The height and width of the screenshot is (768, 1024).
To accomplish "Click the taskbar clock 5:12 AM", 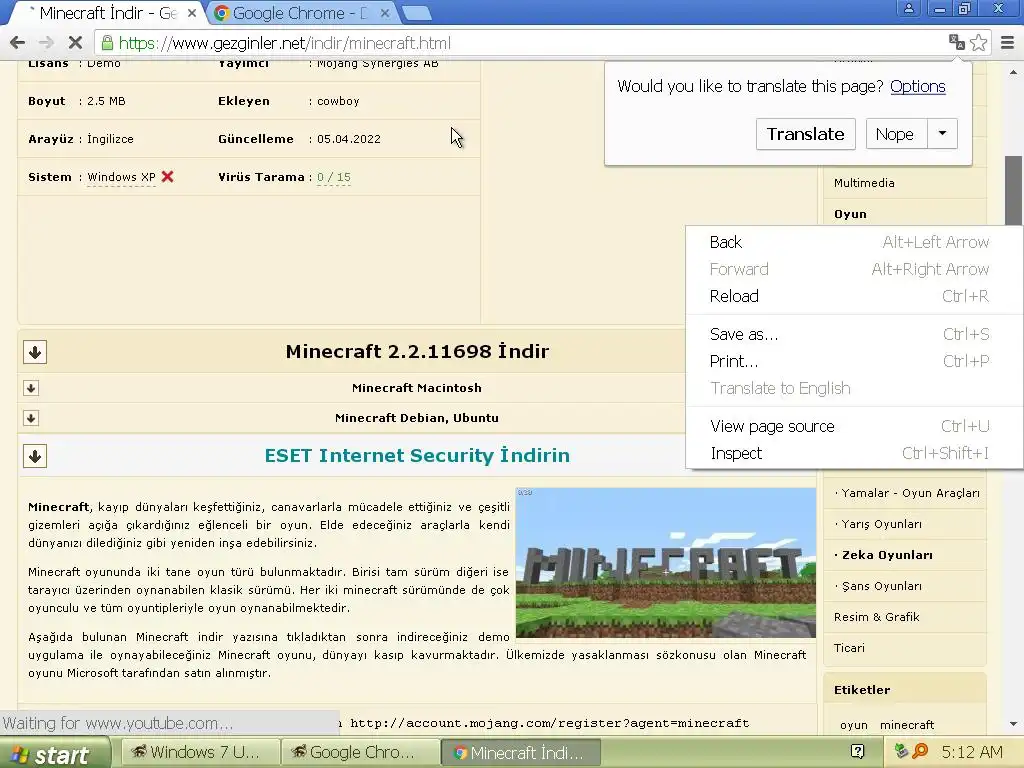I will [x=972, y=752].
